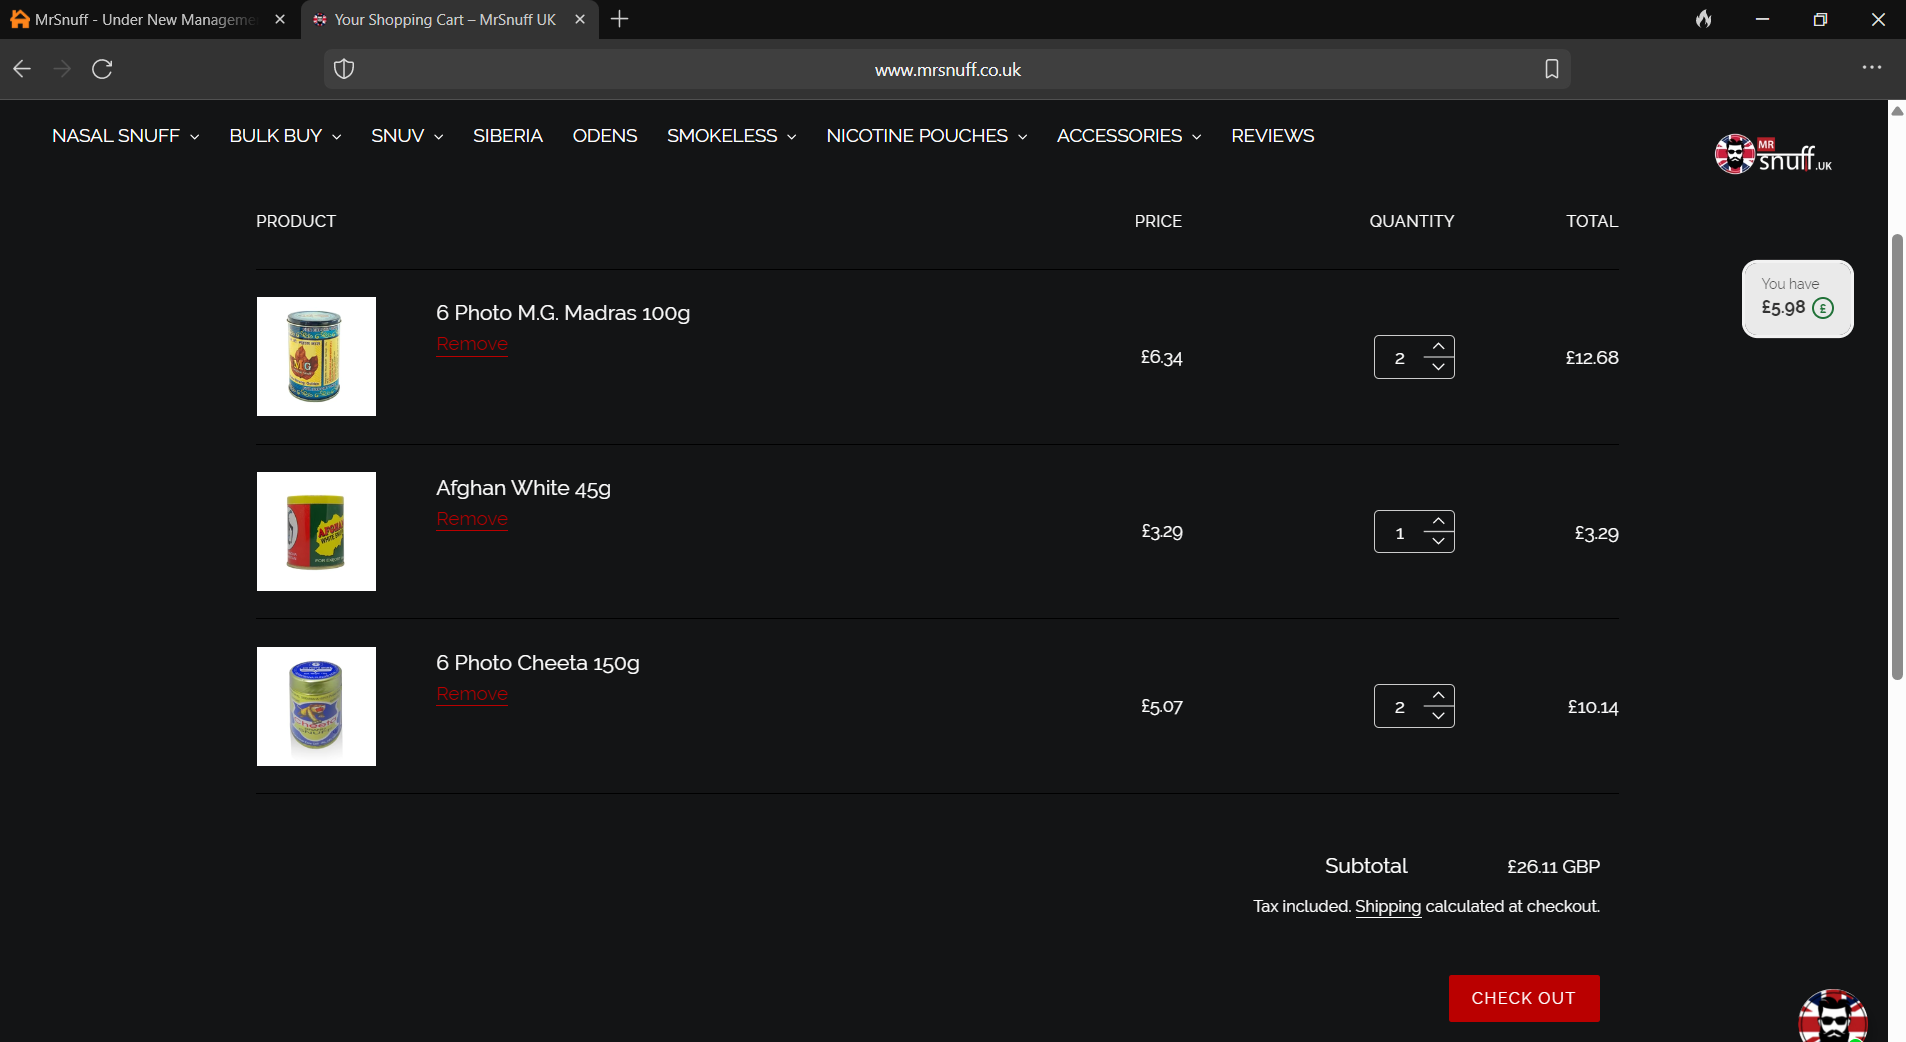Open 6 Photo M.G. Madras 100g product link
Image resolution: width=1906 pixels, height=1042 pixels.
click(563, 313)
